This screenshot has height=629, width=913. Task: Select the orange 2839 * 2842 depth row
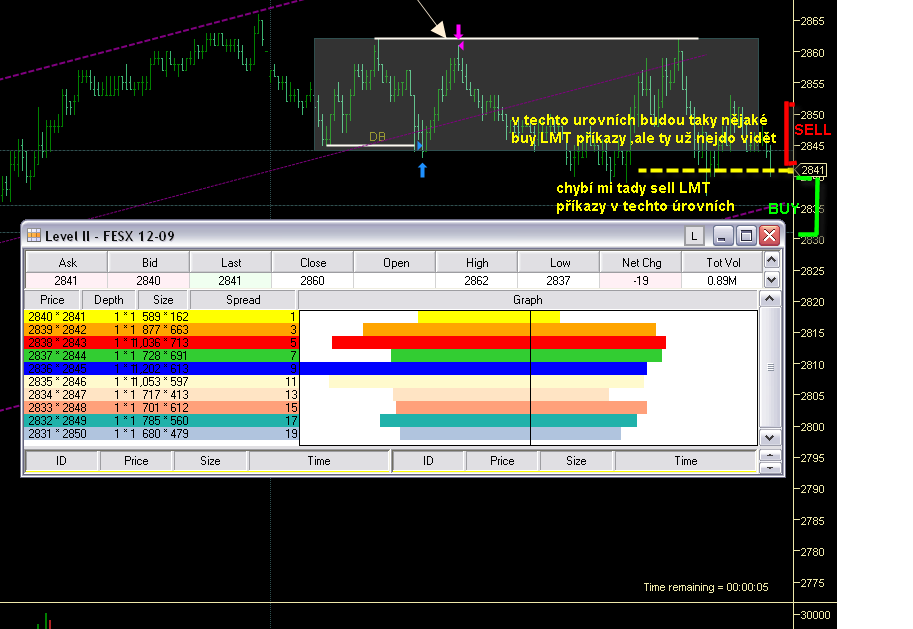(x=161, y=330)
